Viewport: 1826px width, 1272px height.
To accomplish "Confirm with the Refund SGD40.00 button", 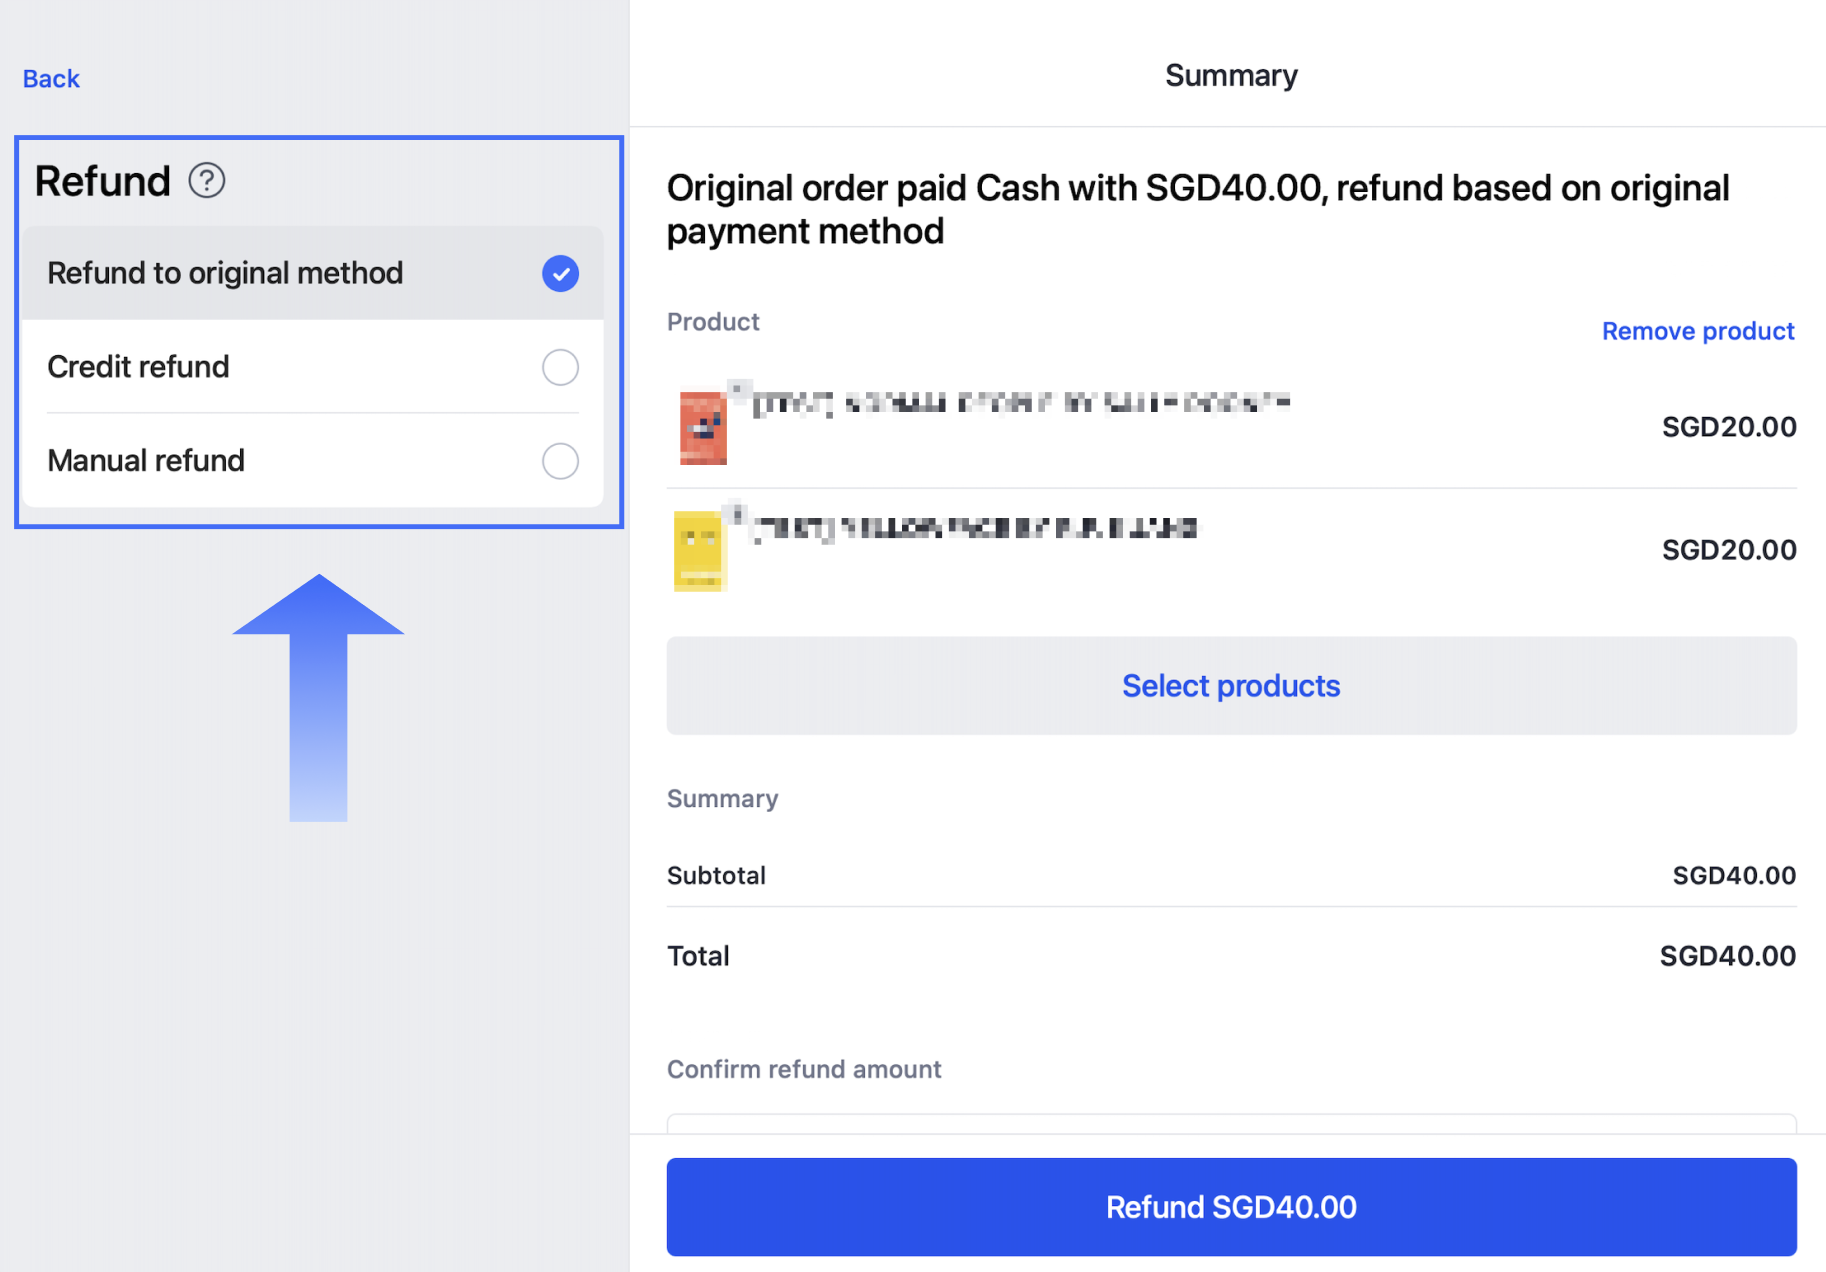I will (1231, 1207).
